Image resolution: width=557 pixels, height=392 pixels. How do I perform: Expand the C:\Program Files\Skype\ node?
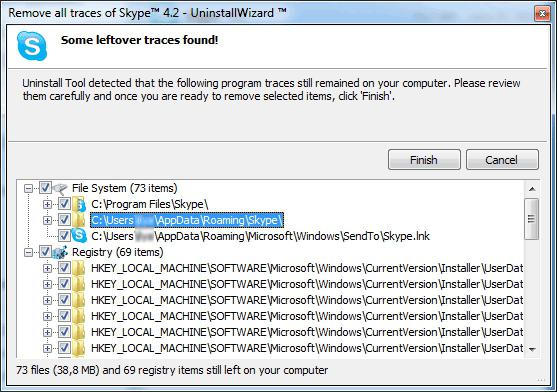(47, 204)
